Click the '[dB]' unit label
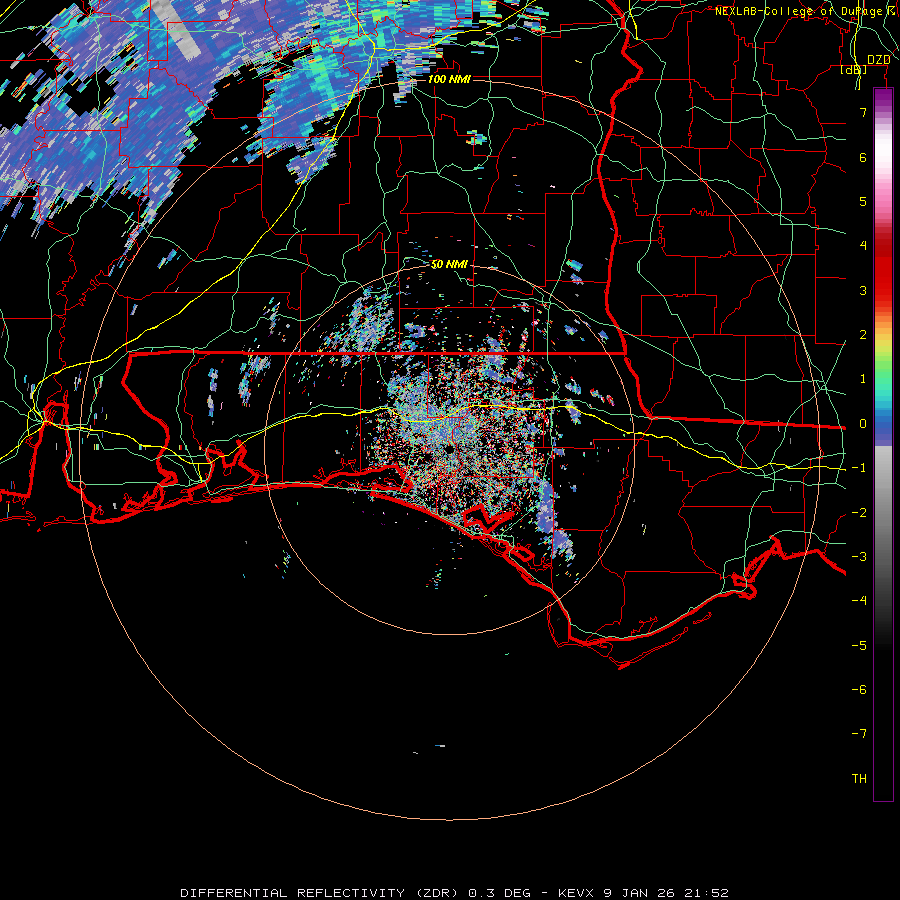The image size is (900, 900). [x=854, y=70]
